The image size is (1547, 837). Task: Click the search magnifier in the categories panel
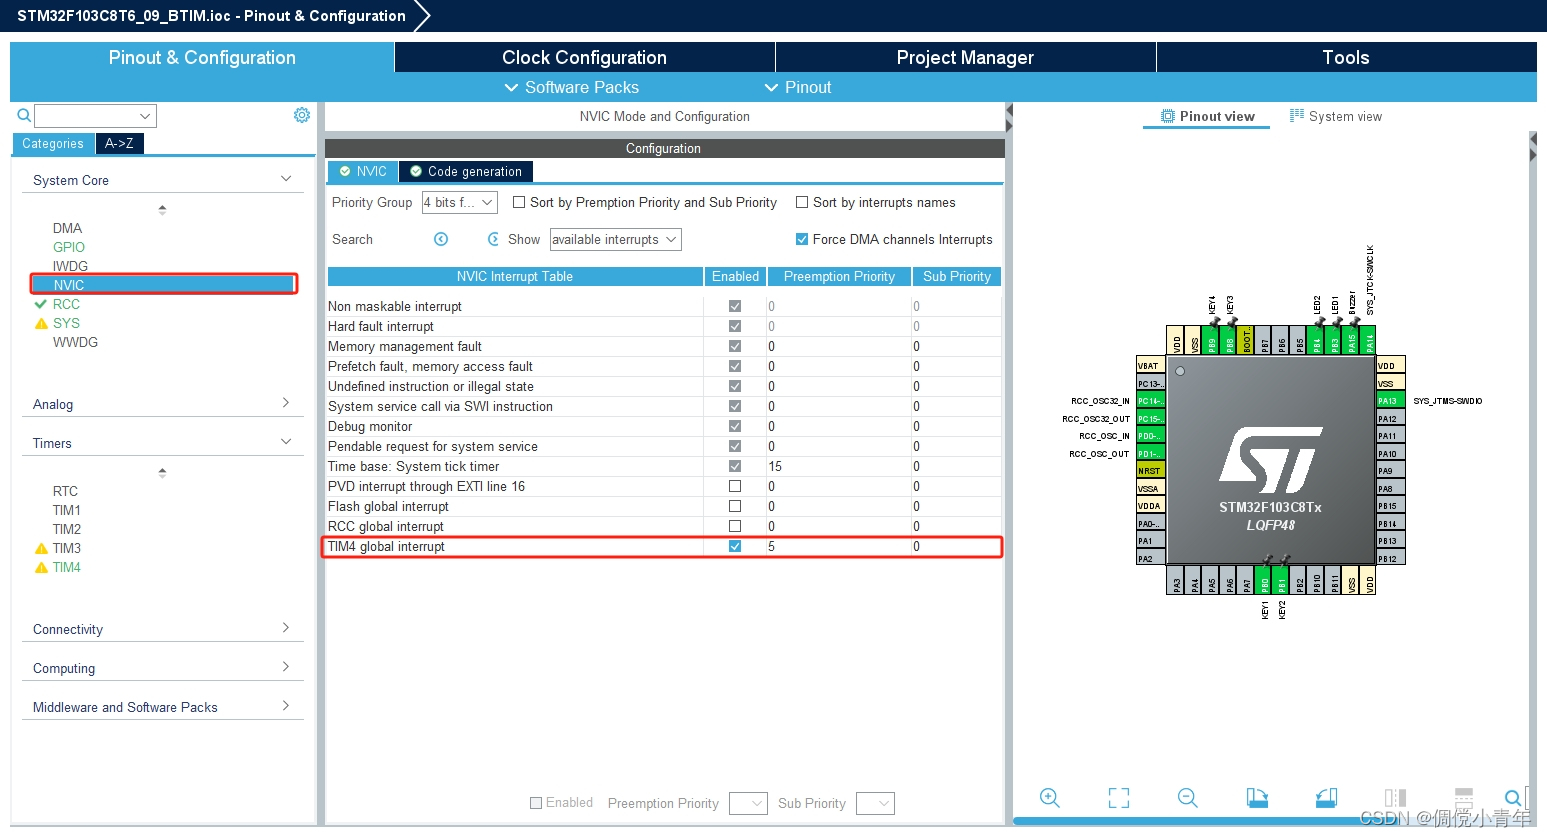tap(24, 115)
